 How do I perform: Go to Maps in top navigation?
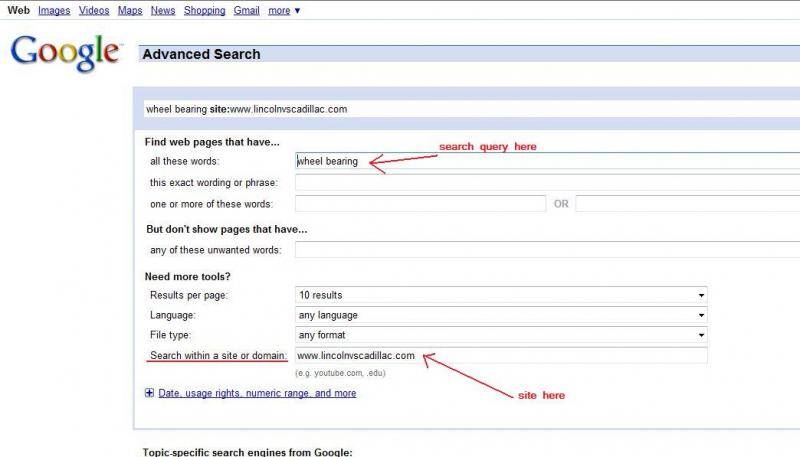click(130, 10)
